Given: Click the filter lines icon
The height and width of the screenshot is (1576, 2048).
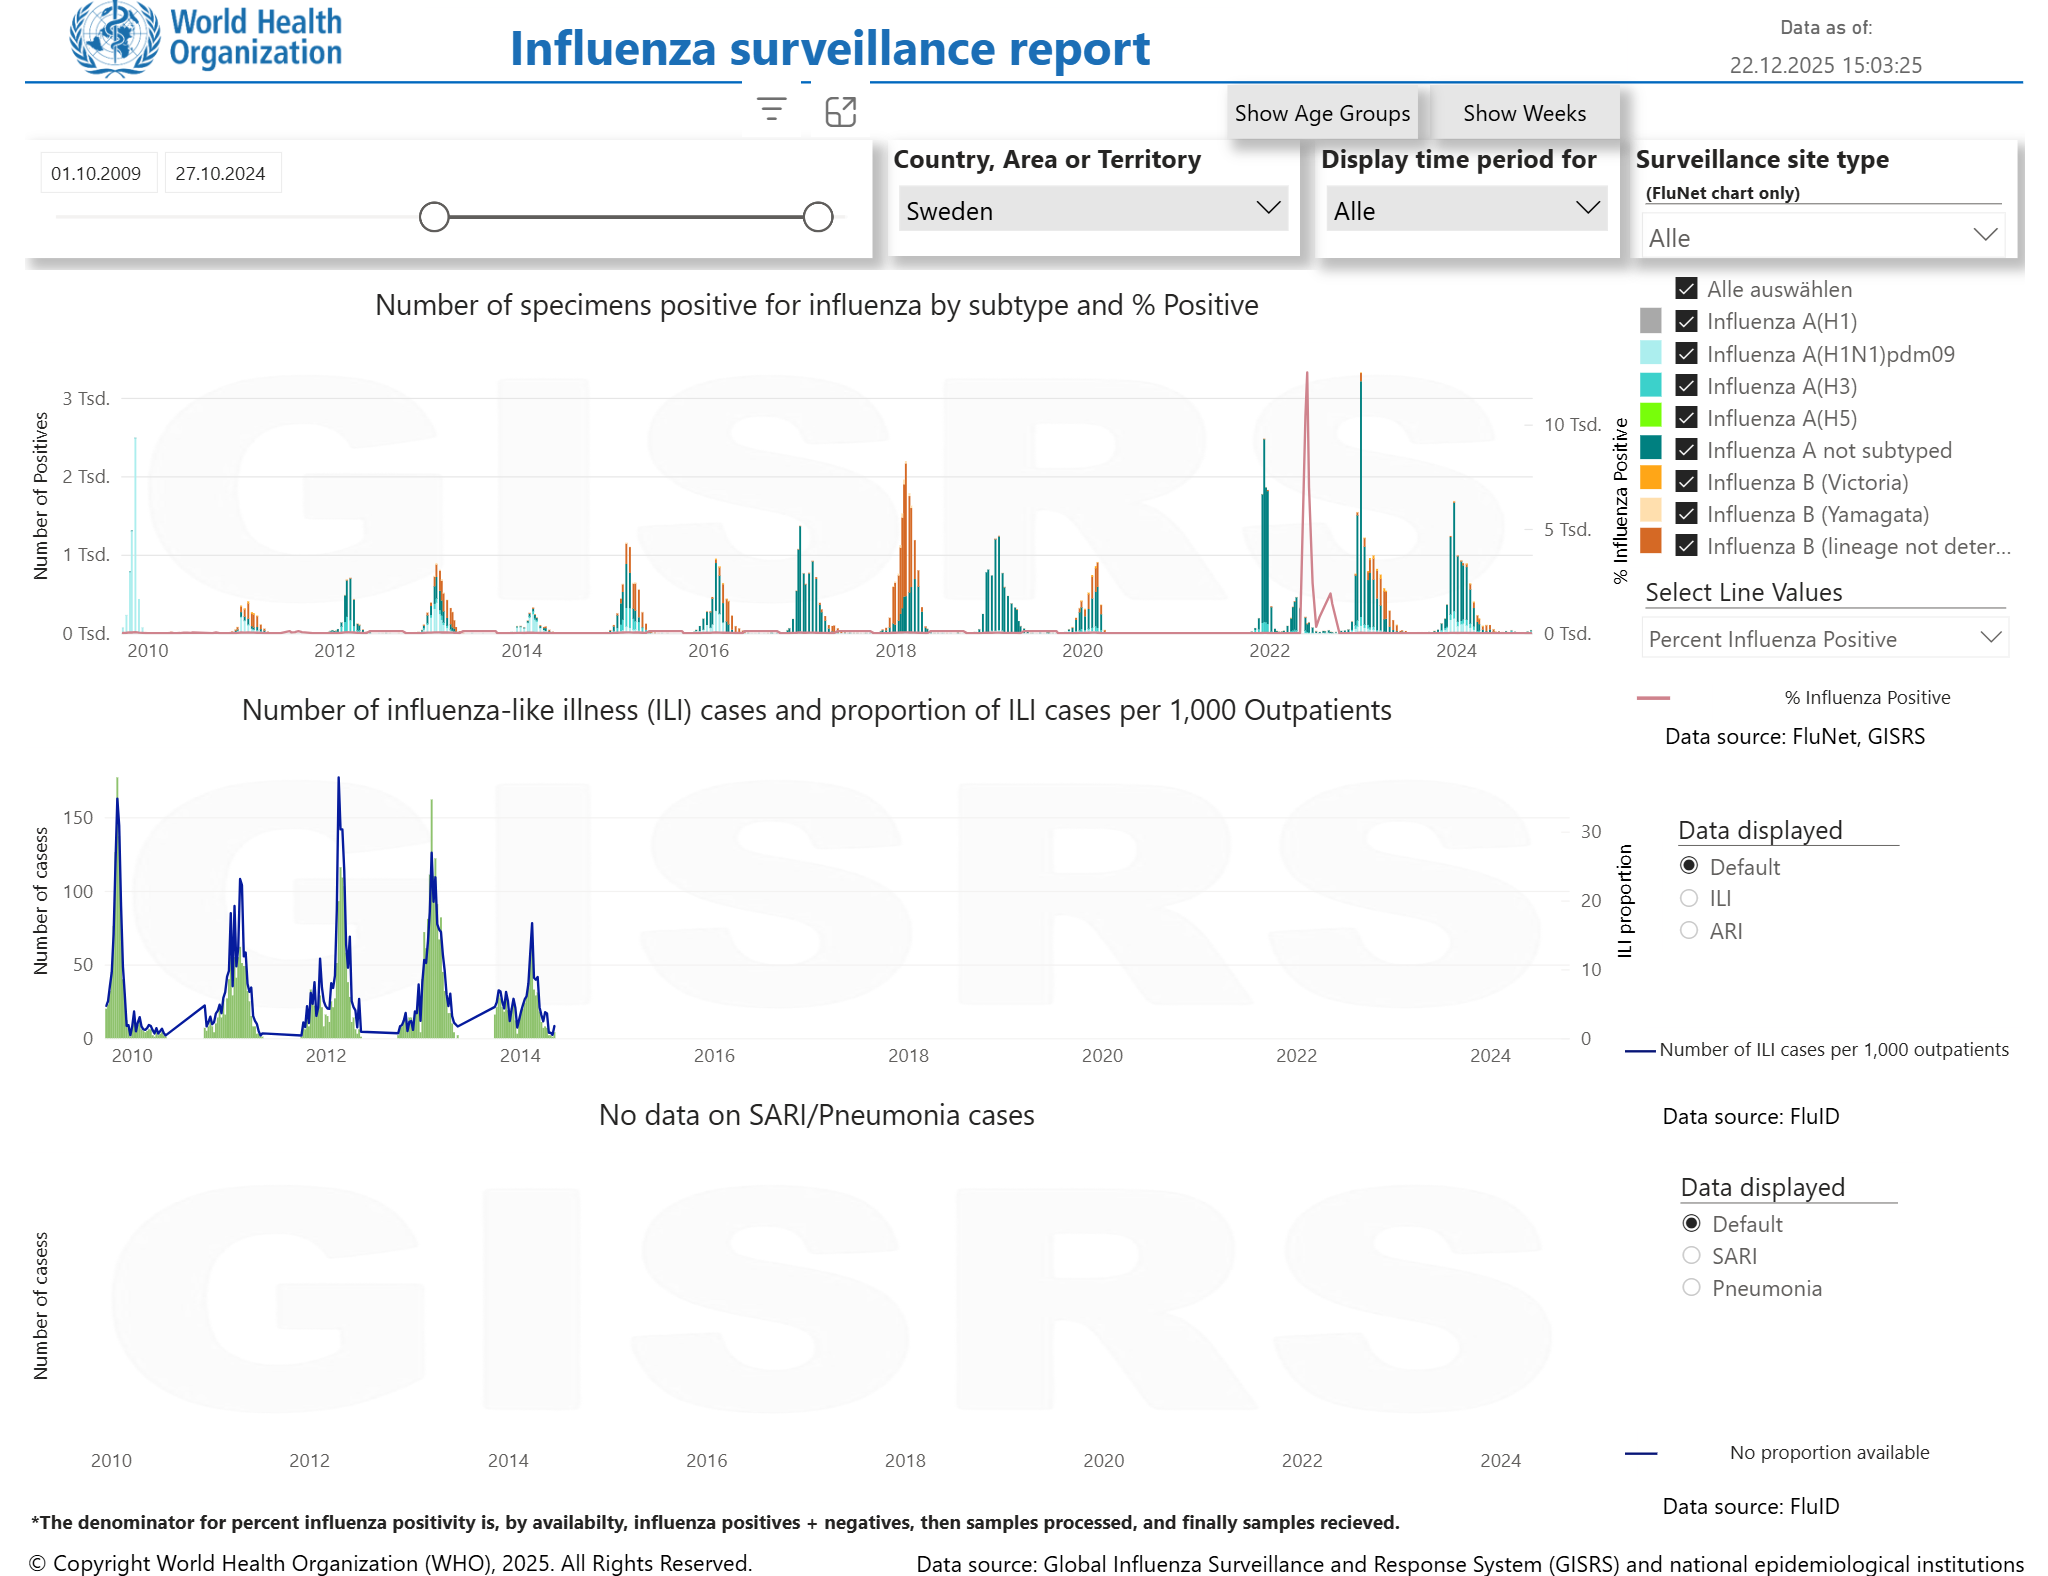Looking at the screenshot, I should click(771, 110).
